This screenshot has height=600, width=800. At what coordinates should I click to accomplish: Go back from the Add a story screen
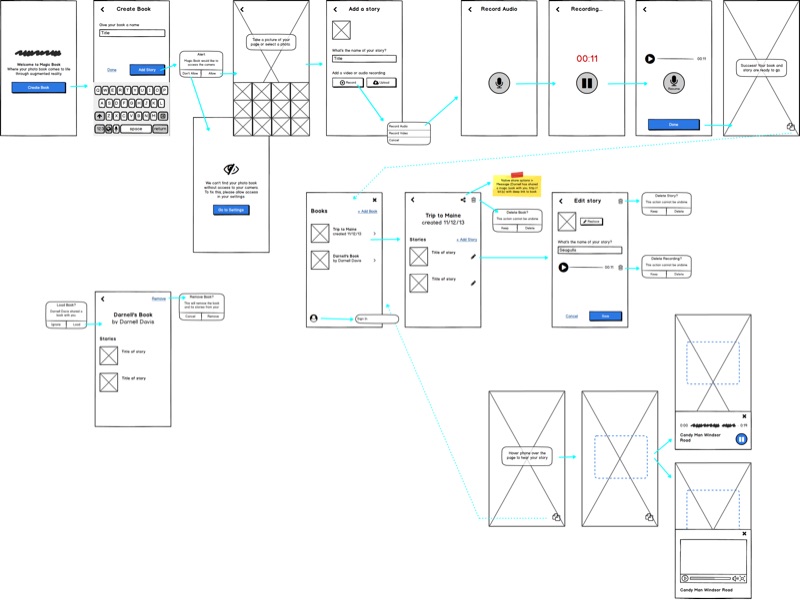[x=335, y=9]
